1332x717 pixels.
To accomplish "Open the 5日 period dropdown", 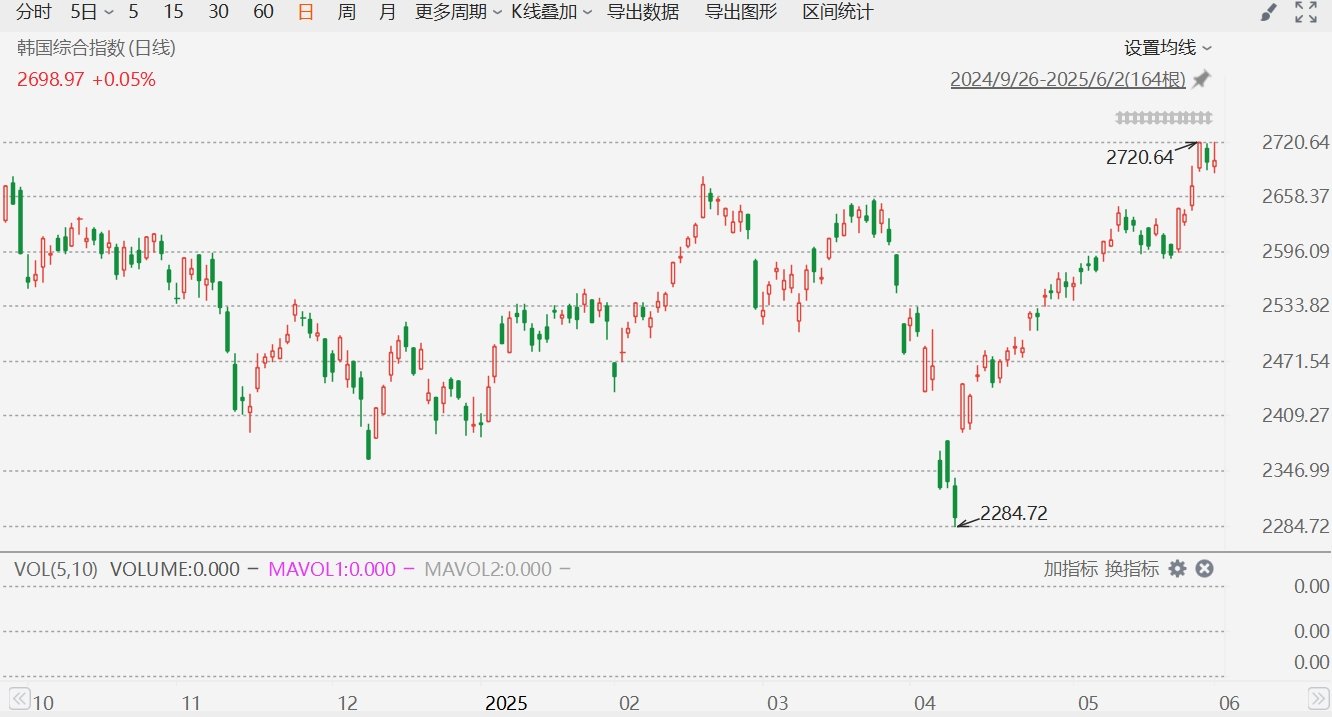I will (92, 12).
